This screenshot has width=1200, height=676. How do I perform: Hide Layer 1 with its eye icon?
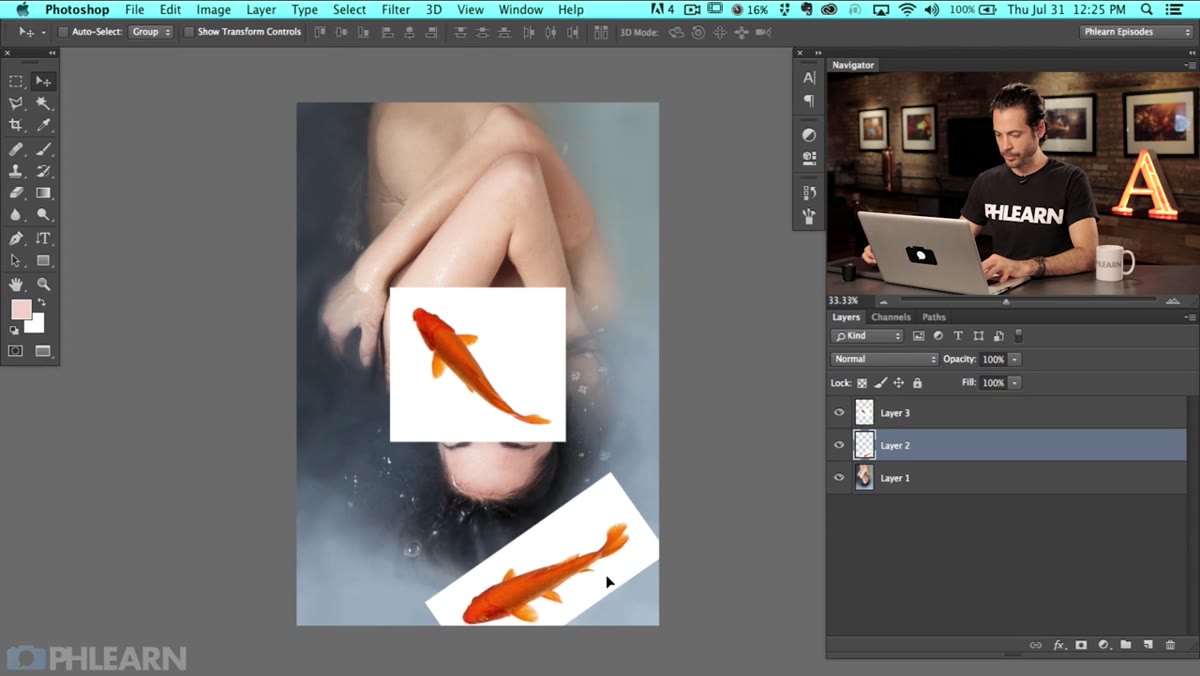tap(839, 478)
